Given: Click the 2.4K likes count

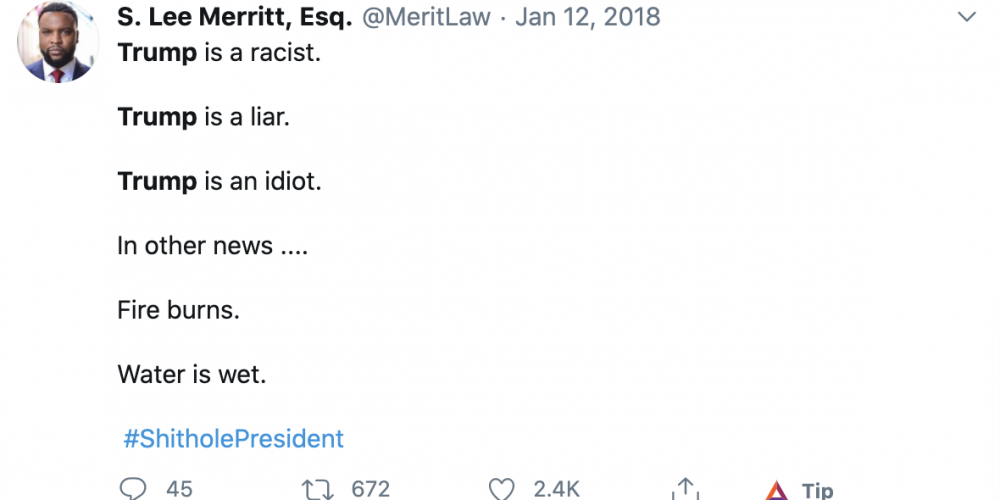Looking at the screenshot, I should (x=556, y=489).
